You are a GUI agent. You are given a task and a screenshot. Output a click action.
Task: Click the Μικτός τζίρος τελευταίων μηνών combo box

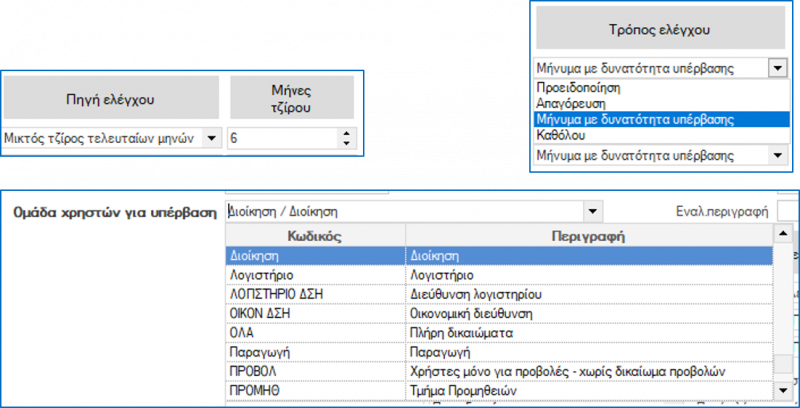pyautogui.click(x=111, y=138)
